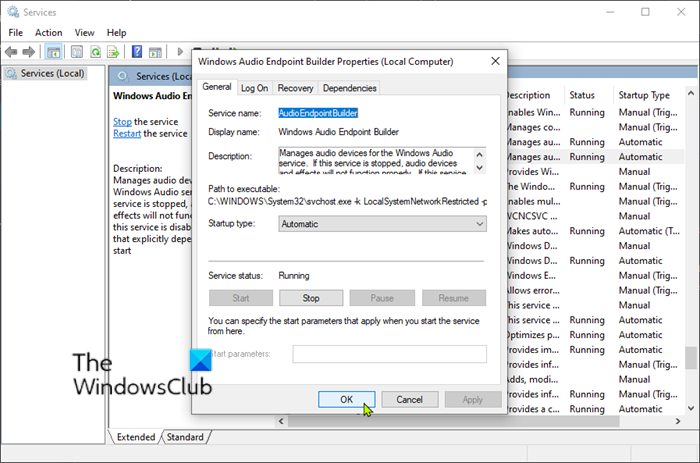The width and height of the screenshot is (700, 463).
Task: Click the Back arrow in the Services toolbar
Action: coord(11,52)
